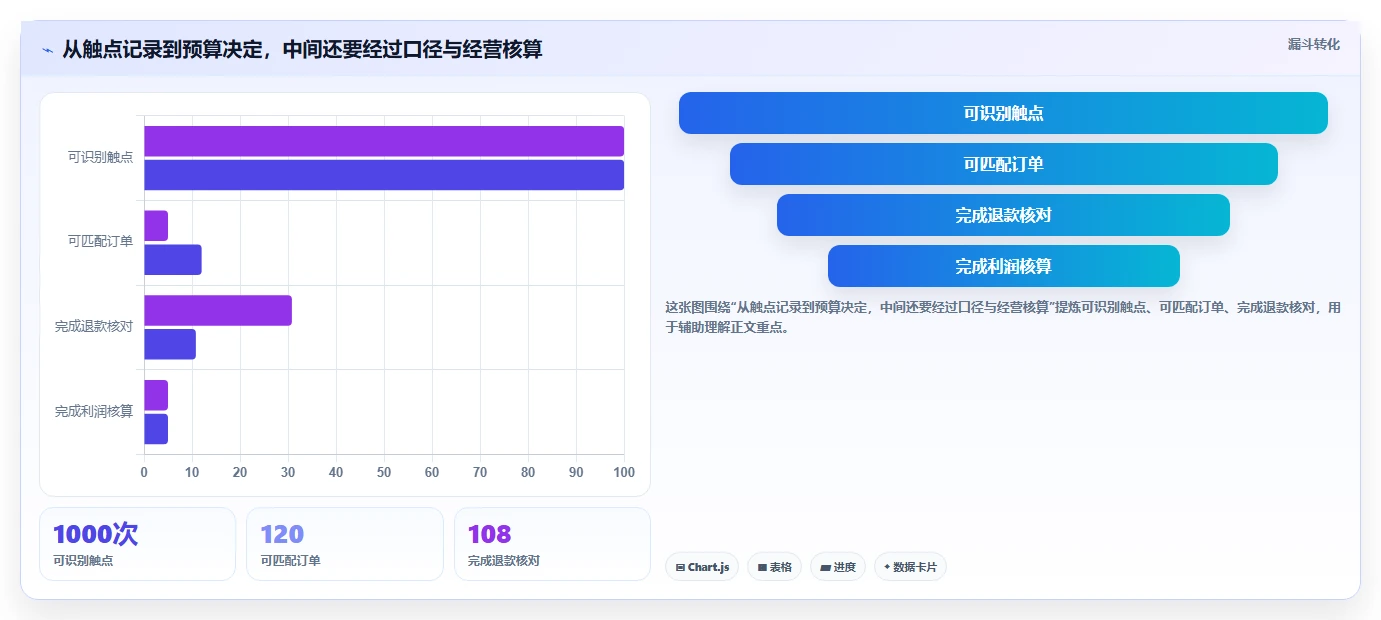The height and width of the screenshot is (620, 1381).
Task: Click the 120 可匹配订单 stat card
Action: [345, 544]
